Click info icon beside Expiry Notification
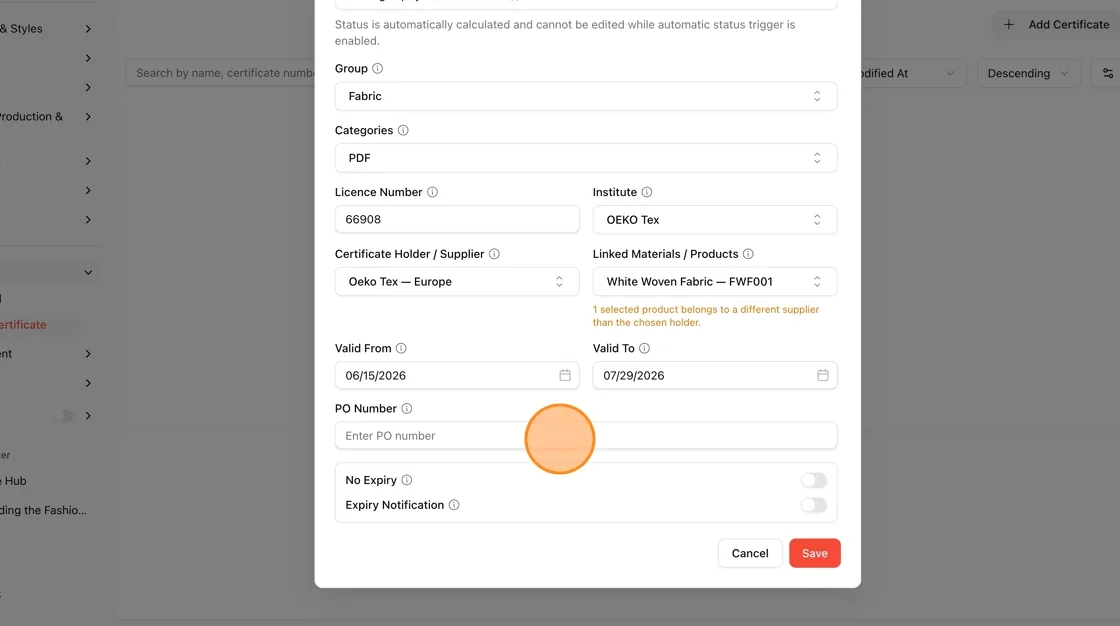The width and height of the screenshot is (1120, 626). pos(454,505)
